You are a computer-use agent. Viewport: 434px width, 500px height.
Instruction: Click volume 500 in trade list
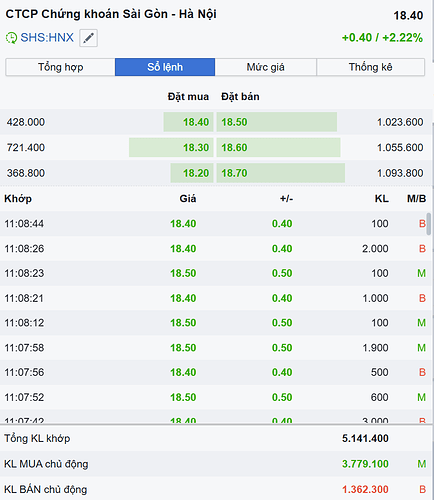point(380,372)
